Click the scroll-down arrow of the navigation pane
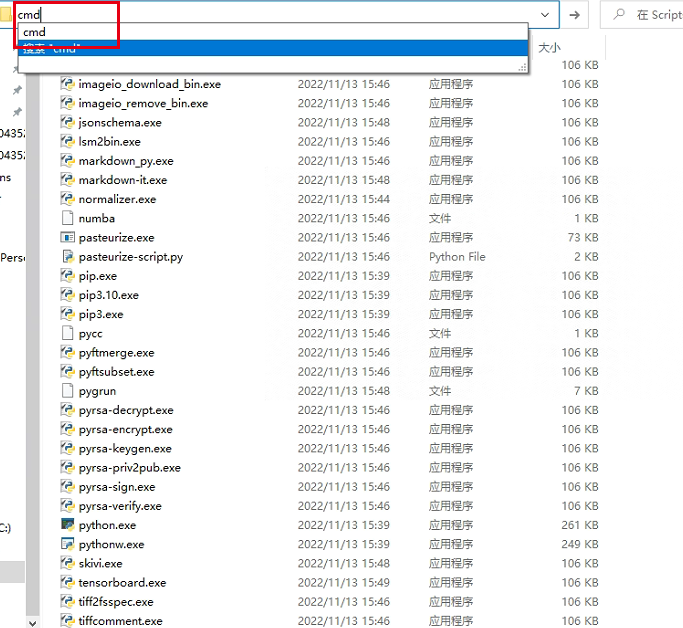This screenshot has width=683, height=628. pyautogui.click(x=33, y=622)
